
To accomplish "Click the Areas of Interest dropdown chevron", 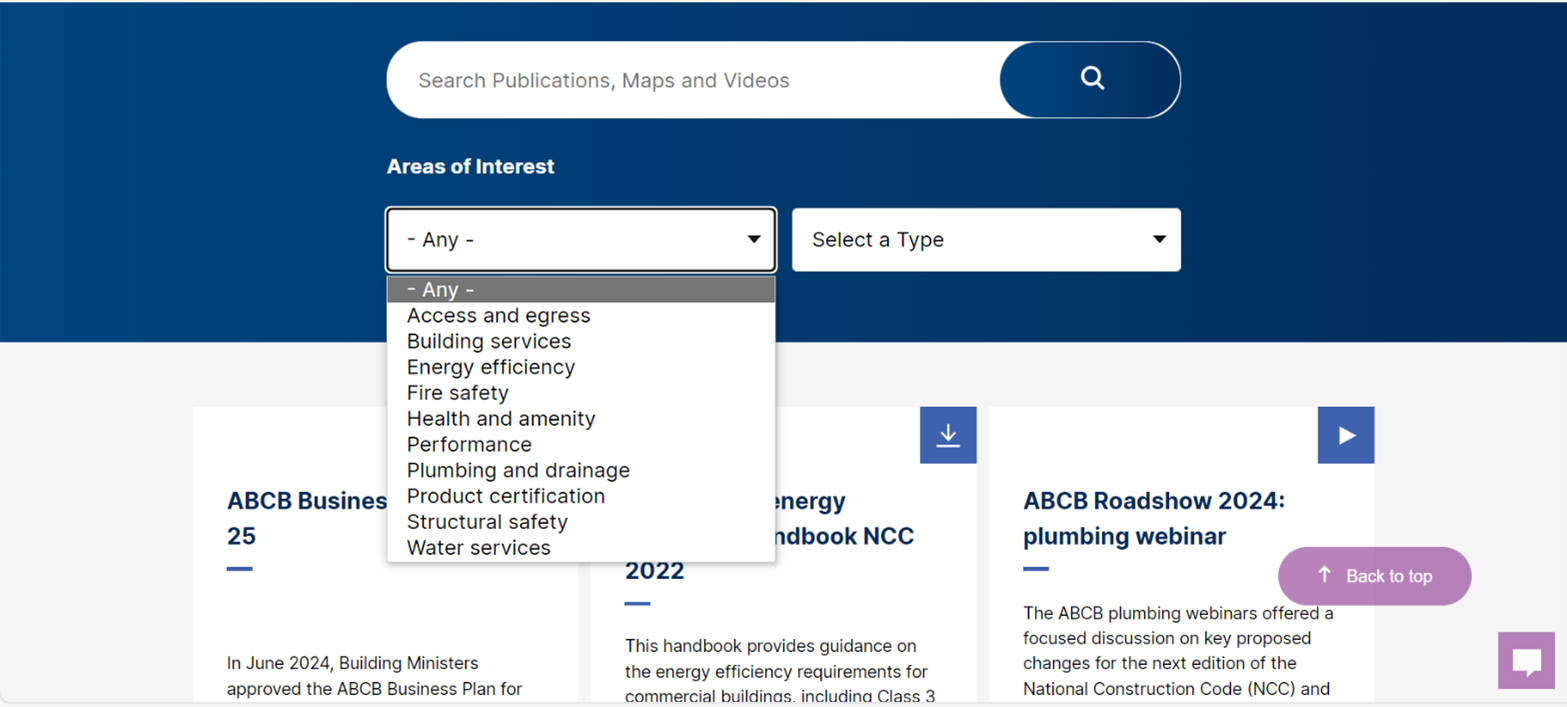I will click(752, 239).
